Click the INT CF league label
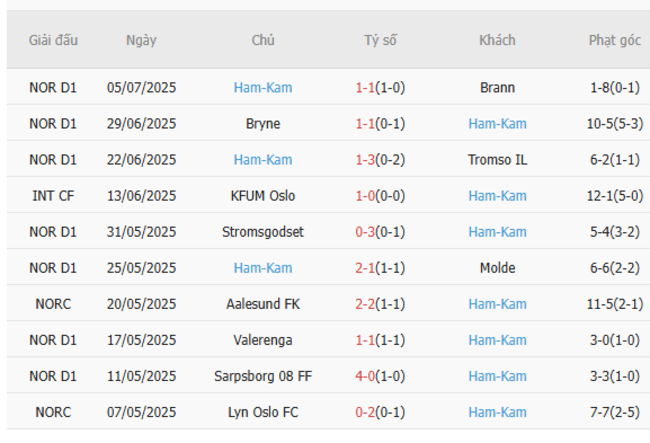This screenshot has width=650, height=443. (x=53, y=196)
